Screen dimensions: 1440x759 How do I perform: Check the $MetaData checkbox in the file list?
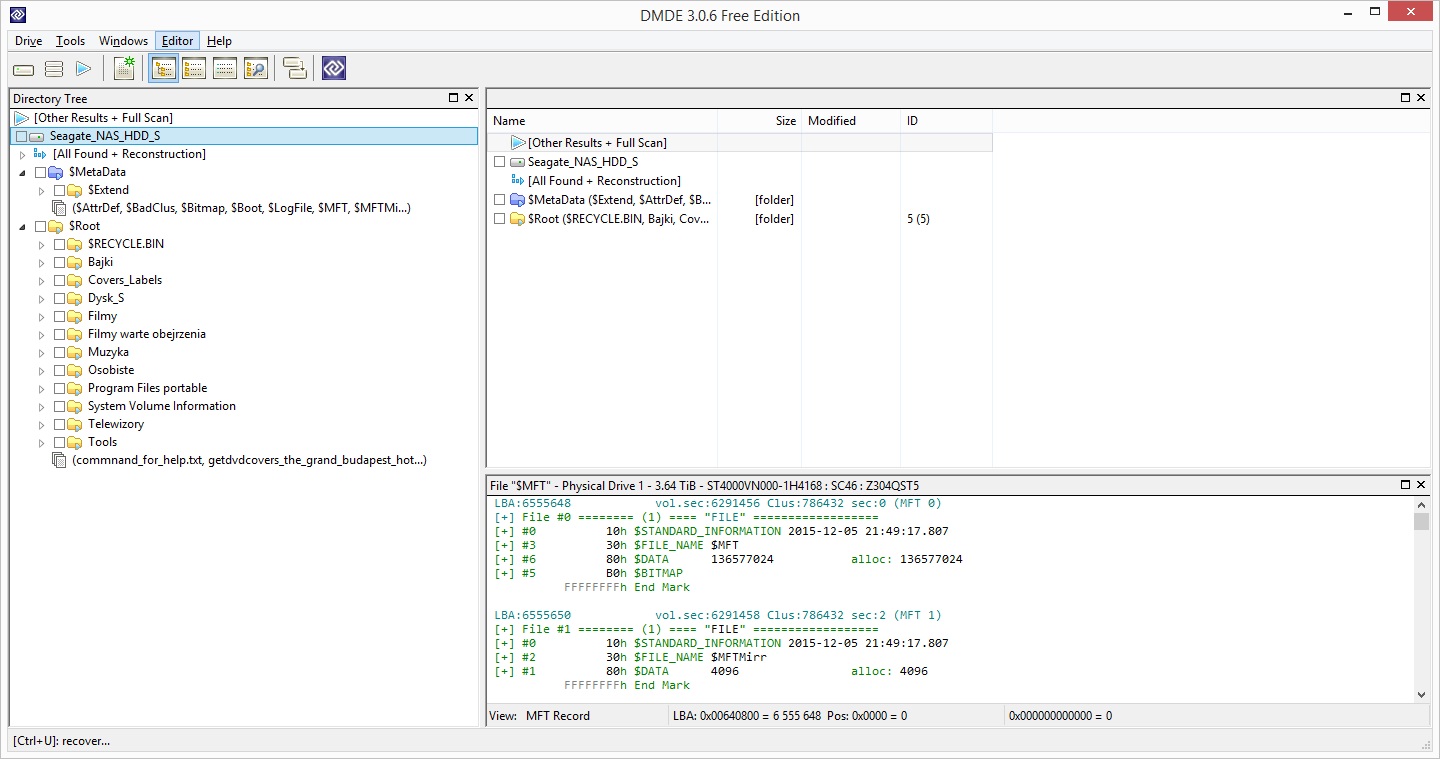500,200
